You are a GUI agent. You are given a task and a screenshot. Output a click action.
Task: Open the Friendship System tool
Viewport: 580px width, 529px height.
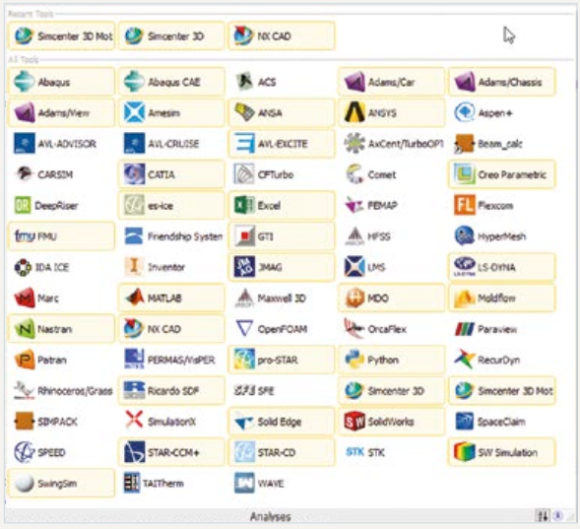(x=172, y=236)
